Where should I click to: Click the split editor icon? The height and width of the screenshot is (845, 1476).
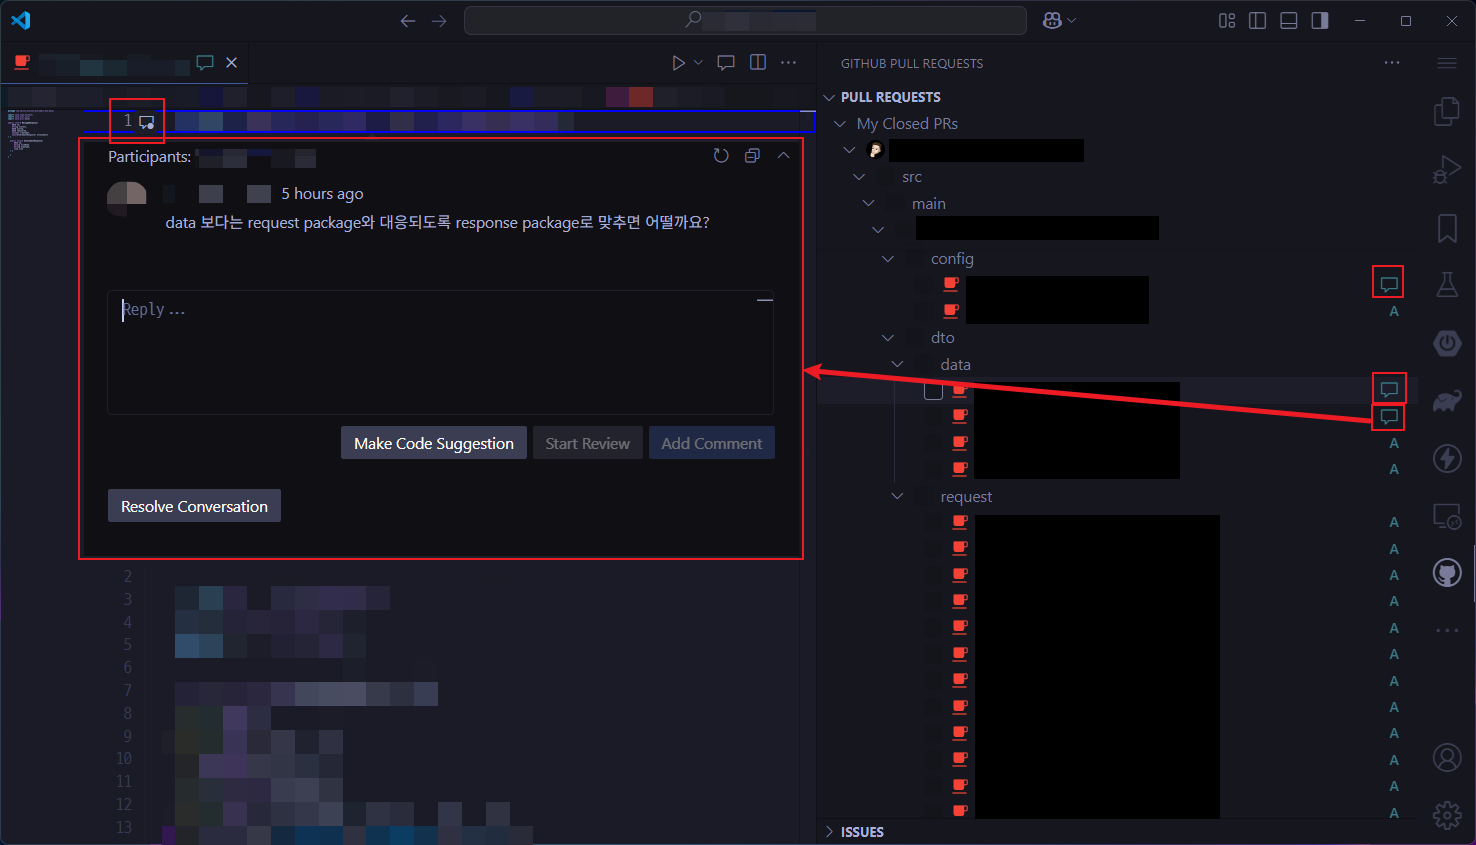pyautogui.click(x=758, y=63)
